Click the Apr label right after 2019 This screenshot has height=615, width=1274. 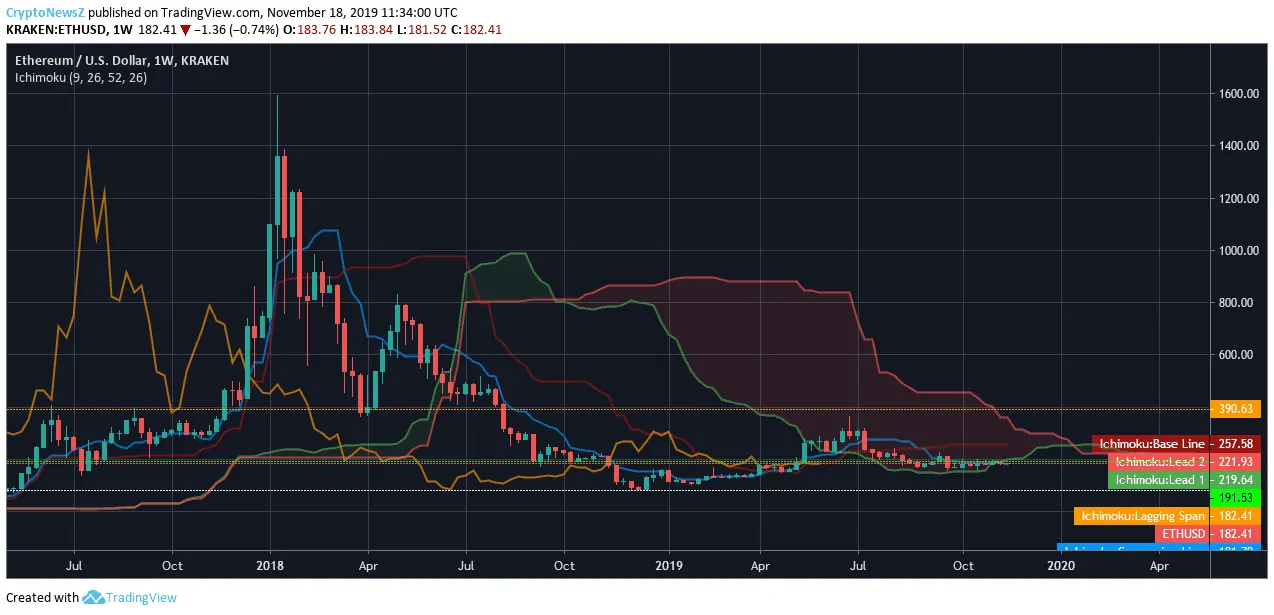click(x=759, y=565)
